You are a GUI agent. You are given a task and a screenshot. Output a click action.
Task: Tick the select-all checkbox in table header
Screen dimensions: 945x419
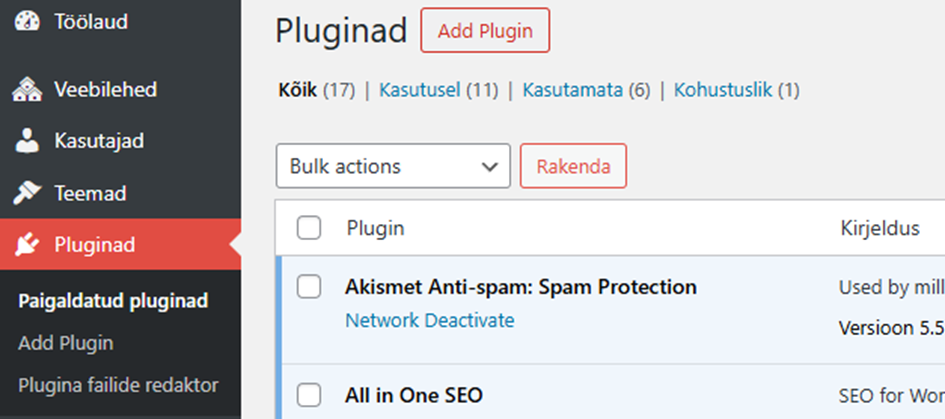click(x=309, y=228)
